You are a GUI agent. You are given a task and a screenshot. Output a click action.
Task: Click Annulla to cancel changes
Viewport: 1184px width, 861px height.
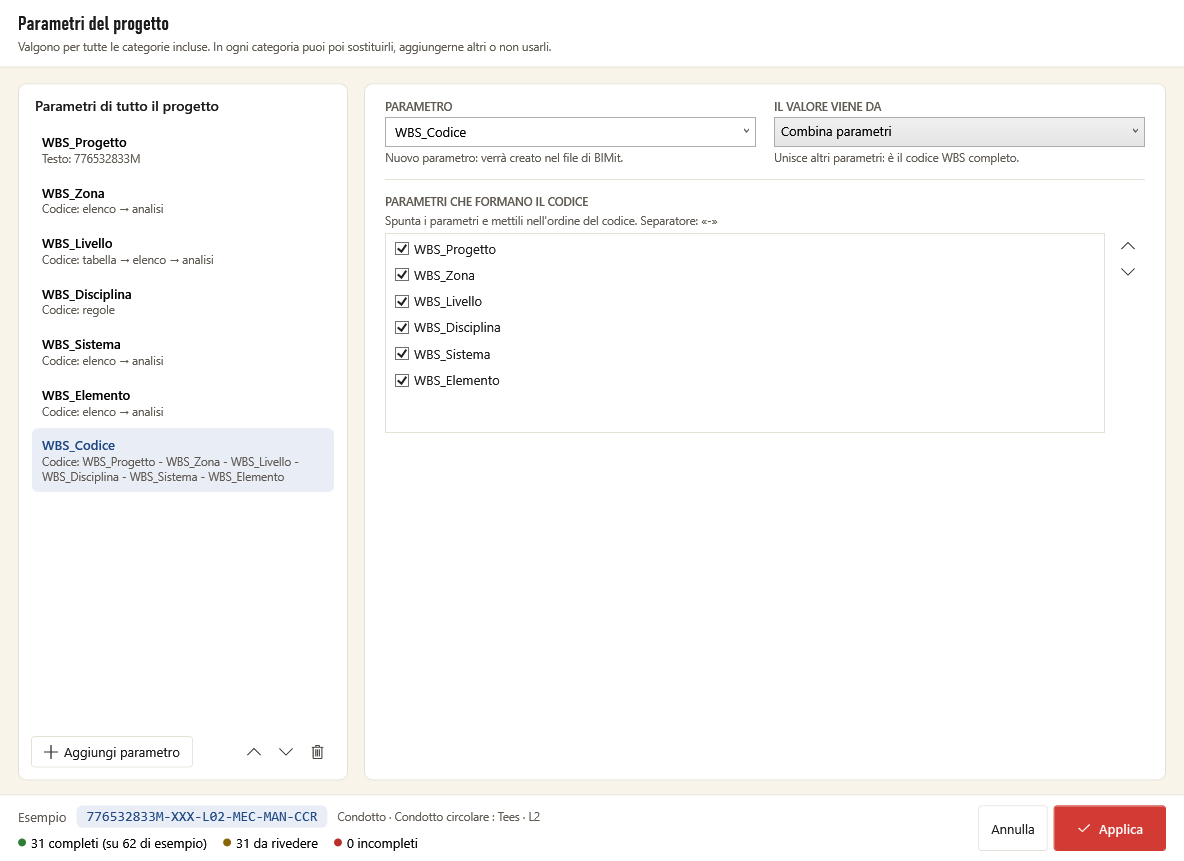[1013, 829]
